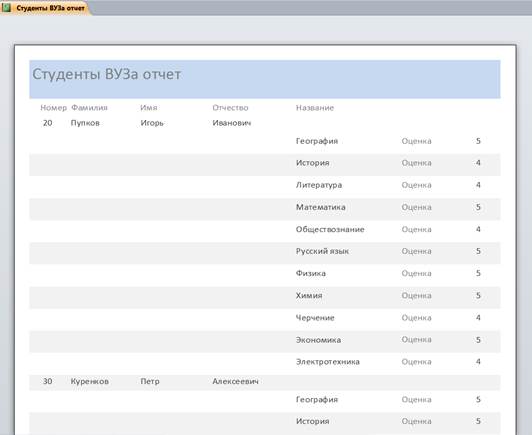
Task: Click the grade 4 for Черчение
Action: click(478, 318)
